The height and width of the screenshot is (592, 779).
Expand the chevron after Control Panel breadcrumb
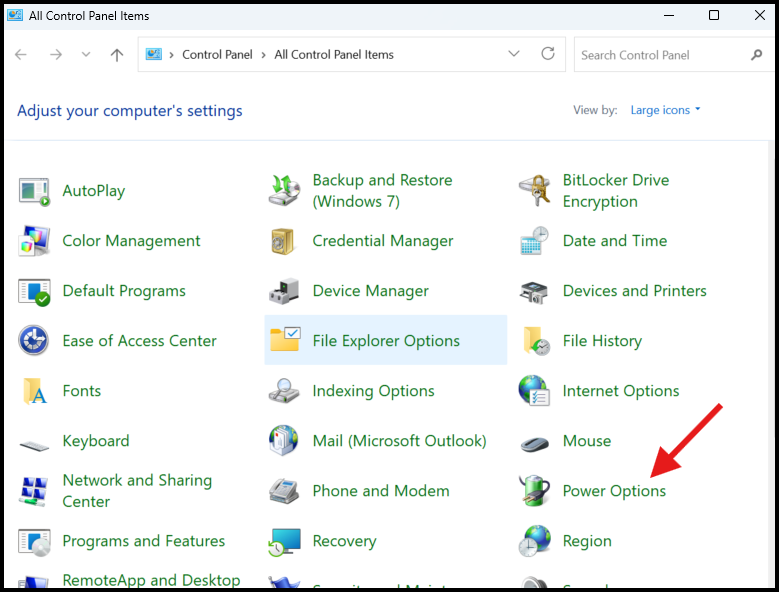point(263,55)
